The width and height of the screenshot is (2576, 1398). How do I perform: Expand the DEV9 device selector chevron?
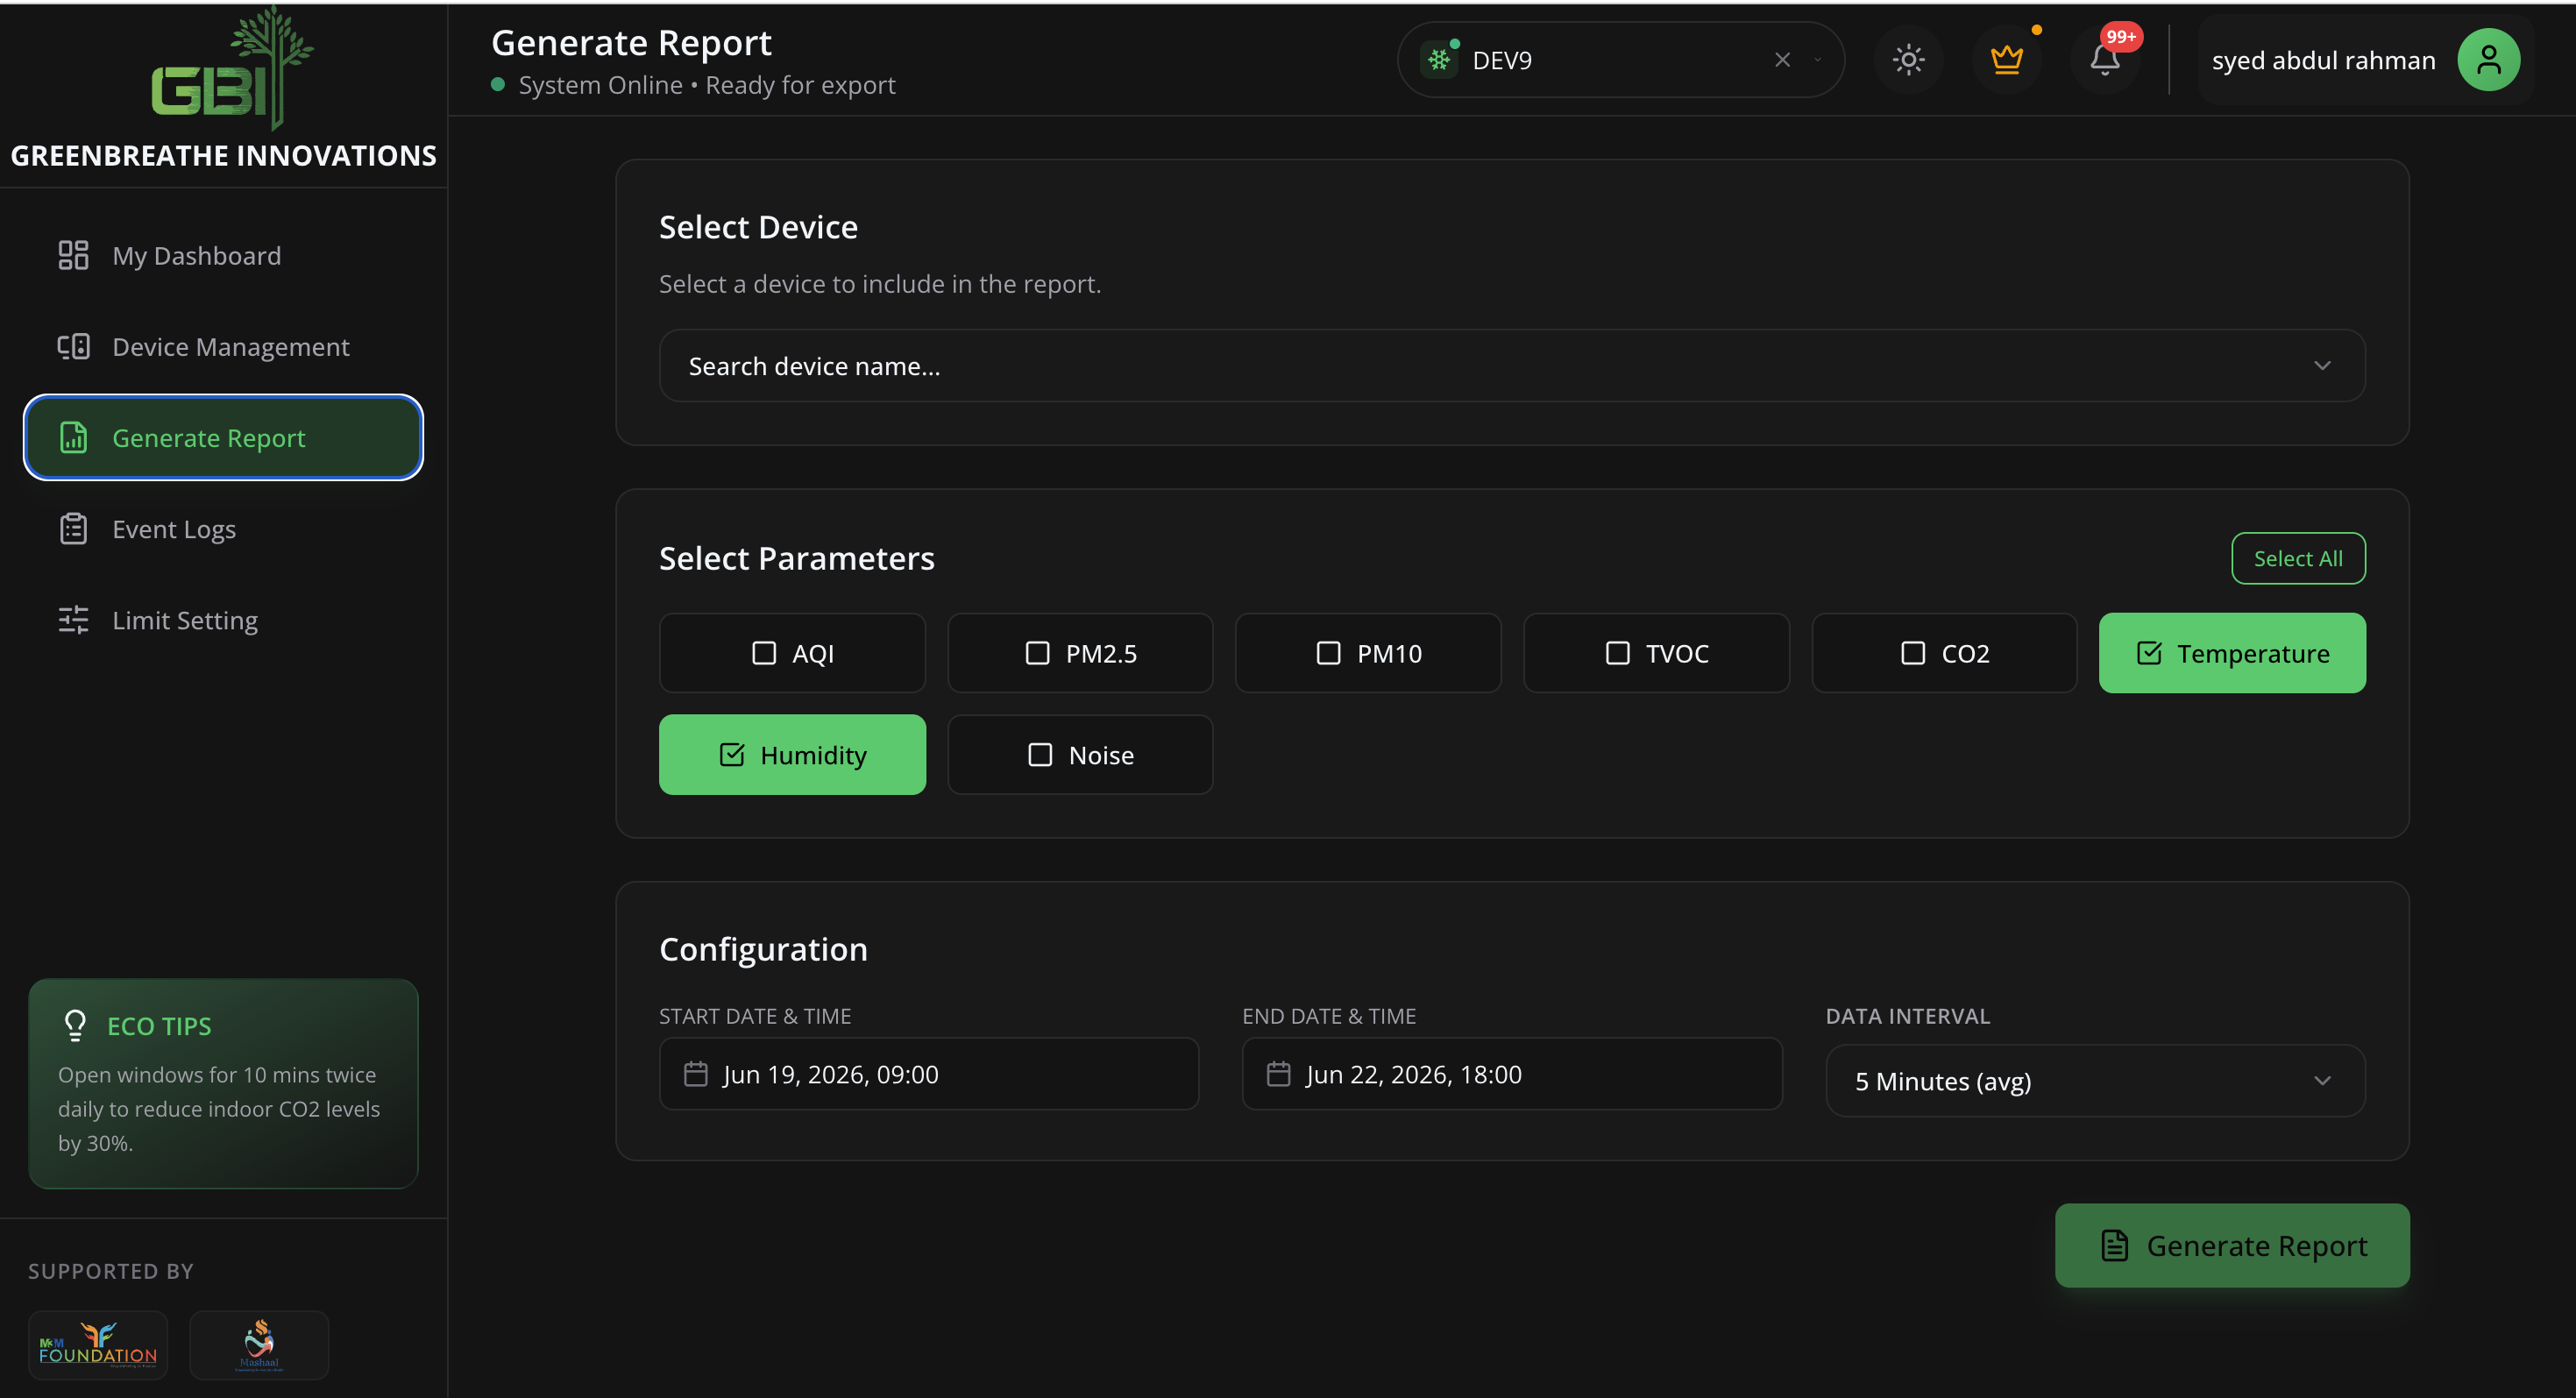click(1817, 60)
